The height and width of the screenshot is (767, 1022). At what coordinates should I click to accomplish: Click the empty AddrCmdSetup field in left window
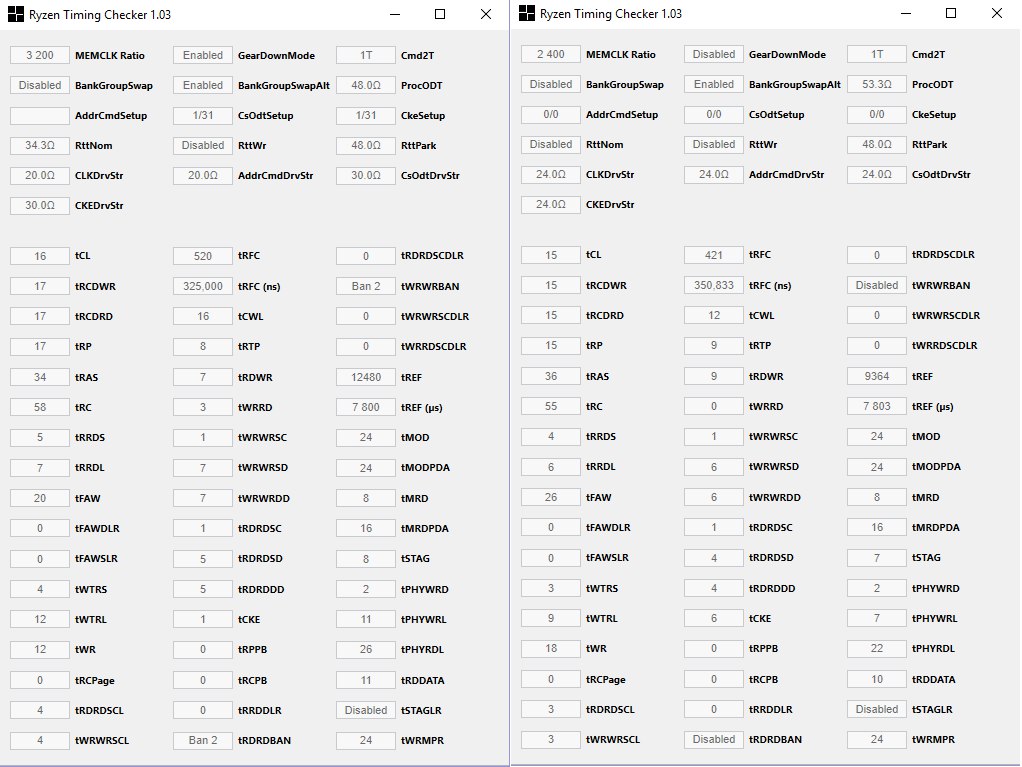(40, 115)
